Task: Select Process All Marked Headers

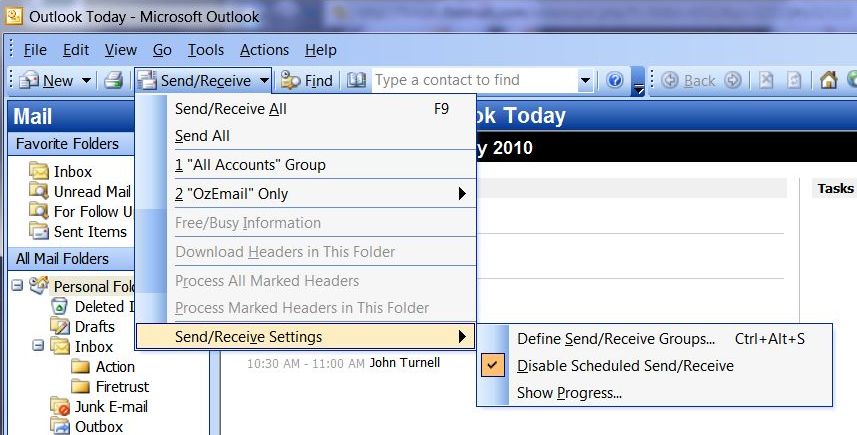Action: point(306,280)
